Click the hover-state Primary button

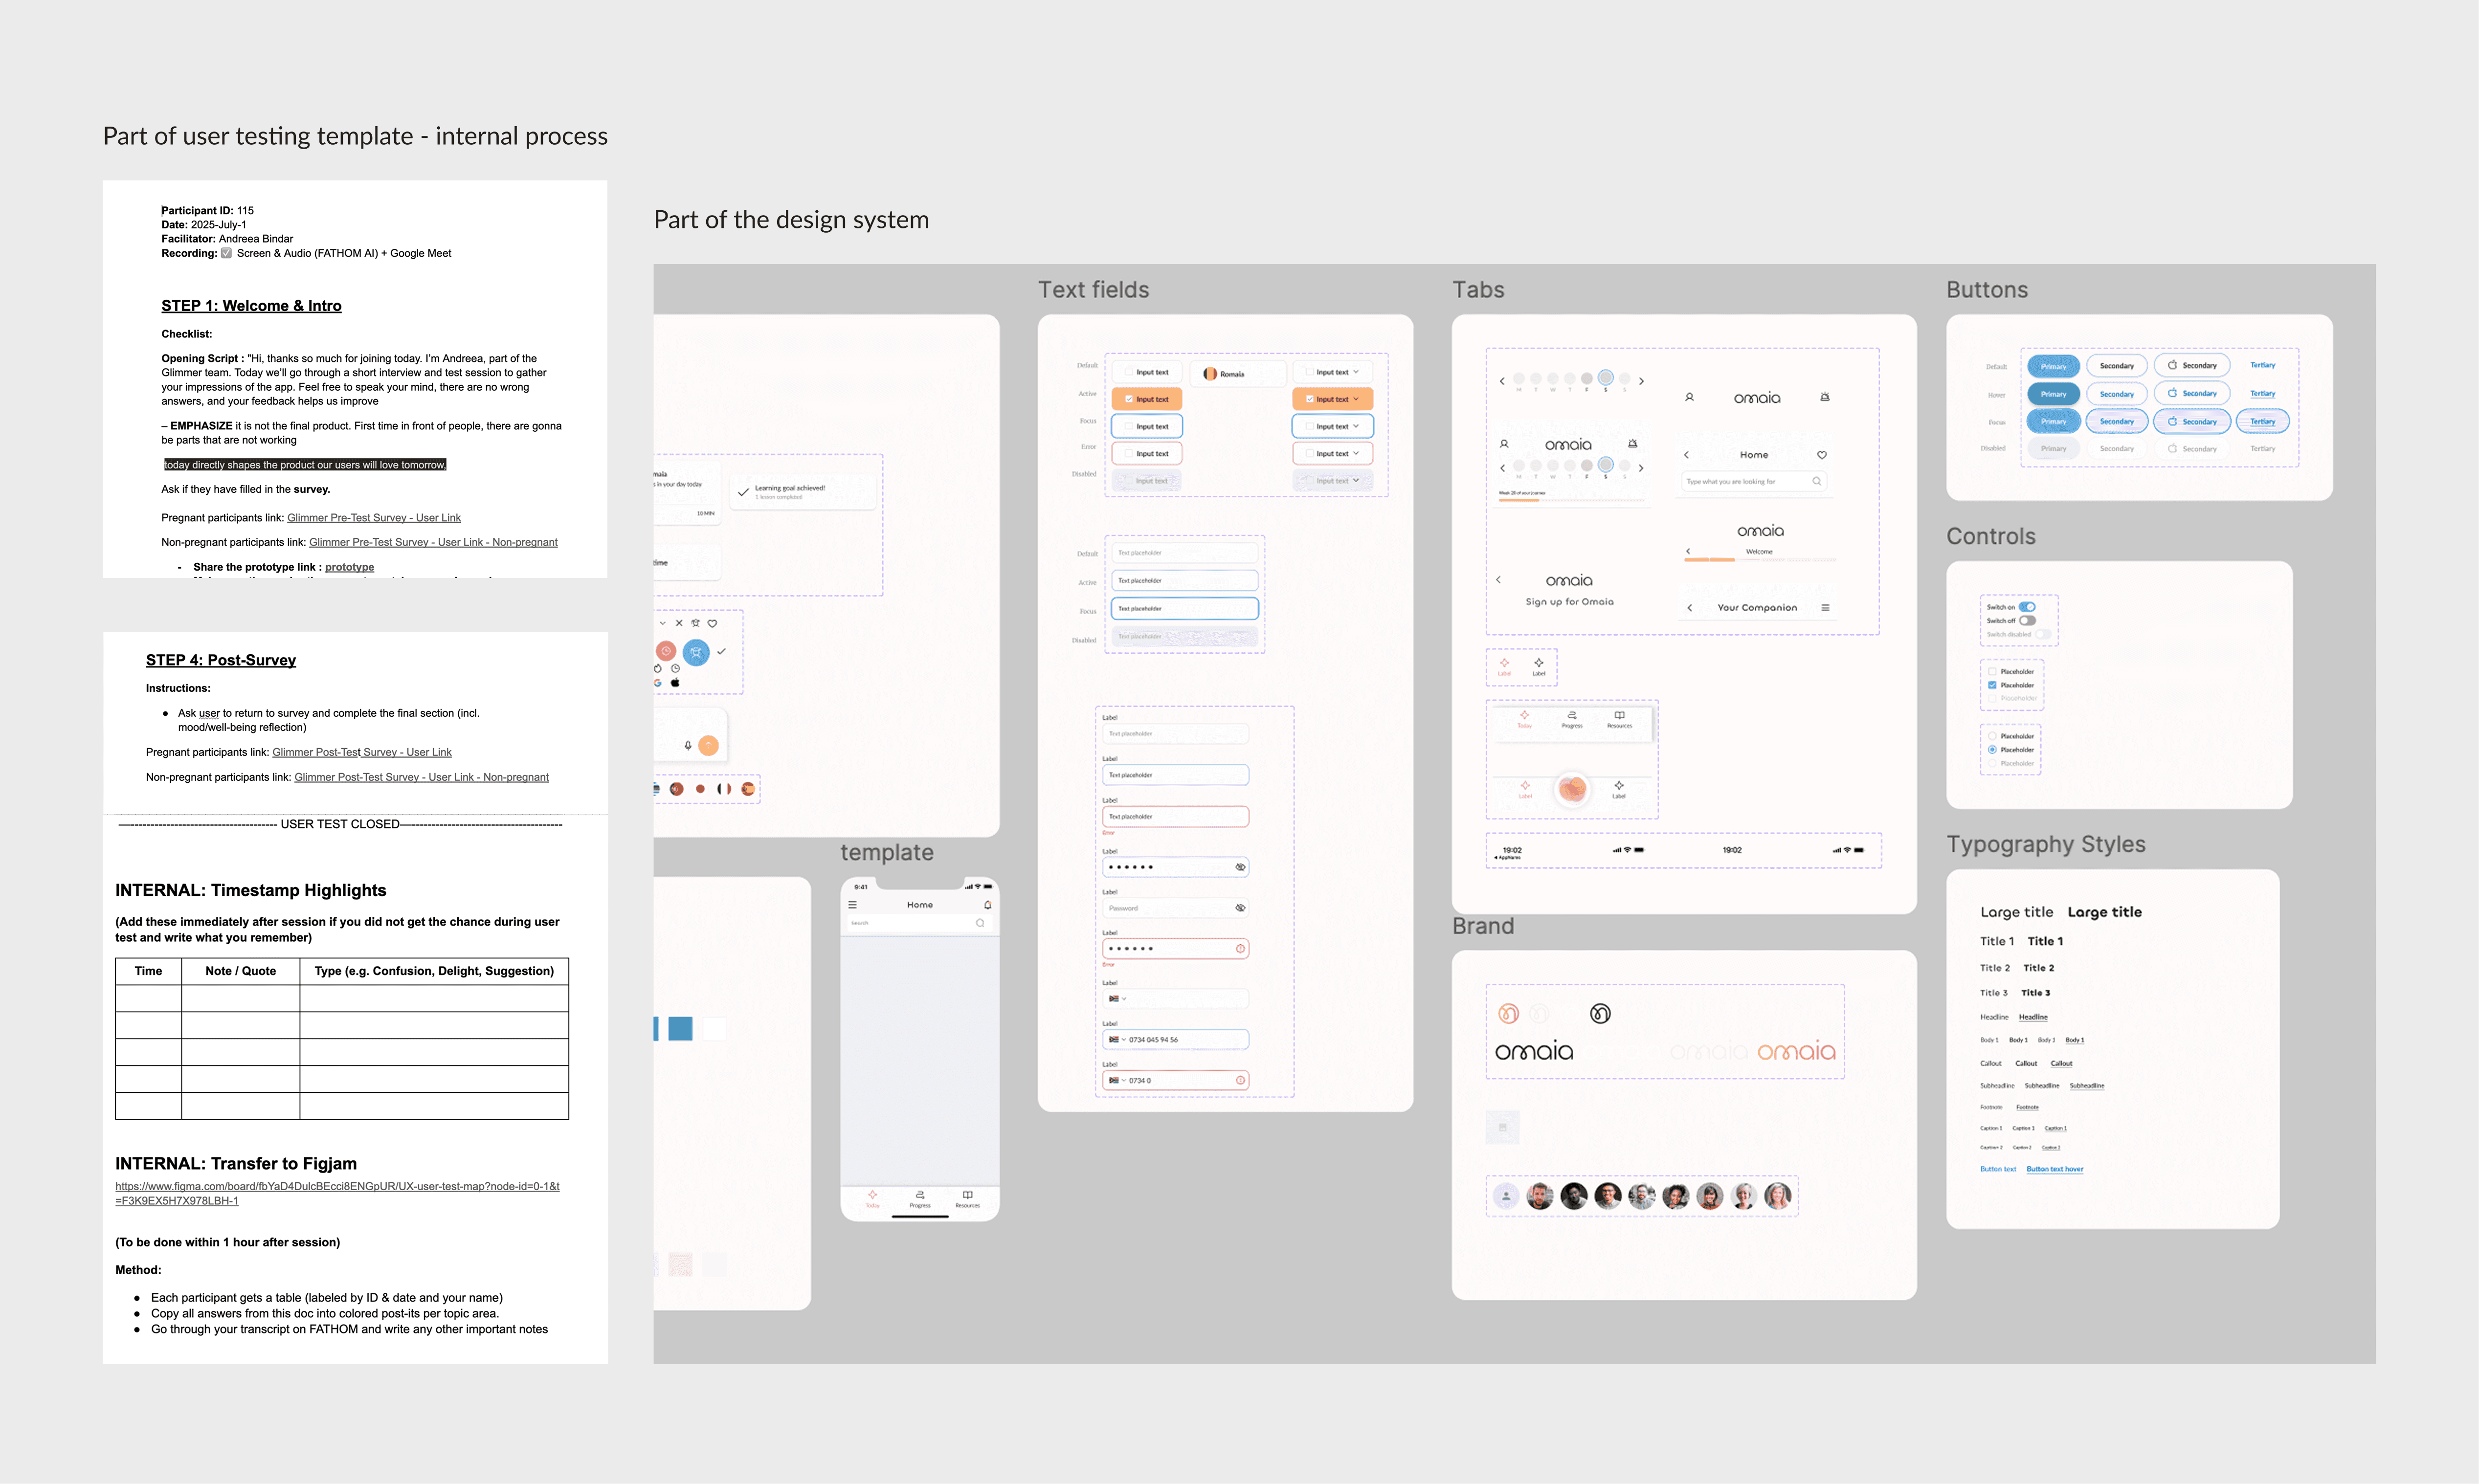coord(2053,394)
